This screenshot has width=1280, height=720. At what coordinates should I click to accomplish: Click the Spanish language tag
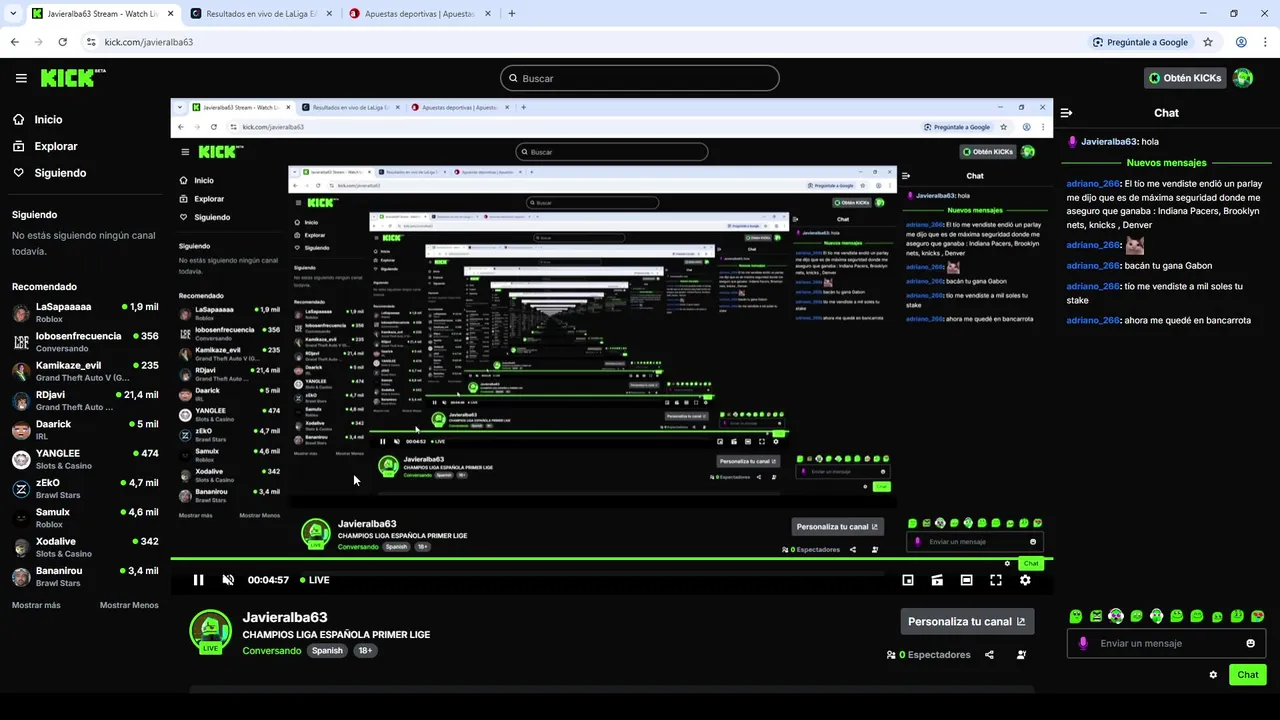[327, 651]
